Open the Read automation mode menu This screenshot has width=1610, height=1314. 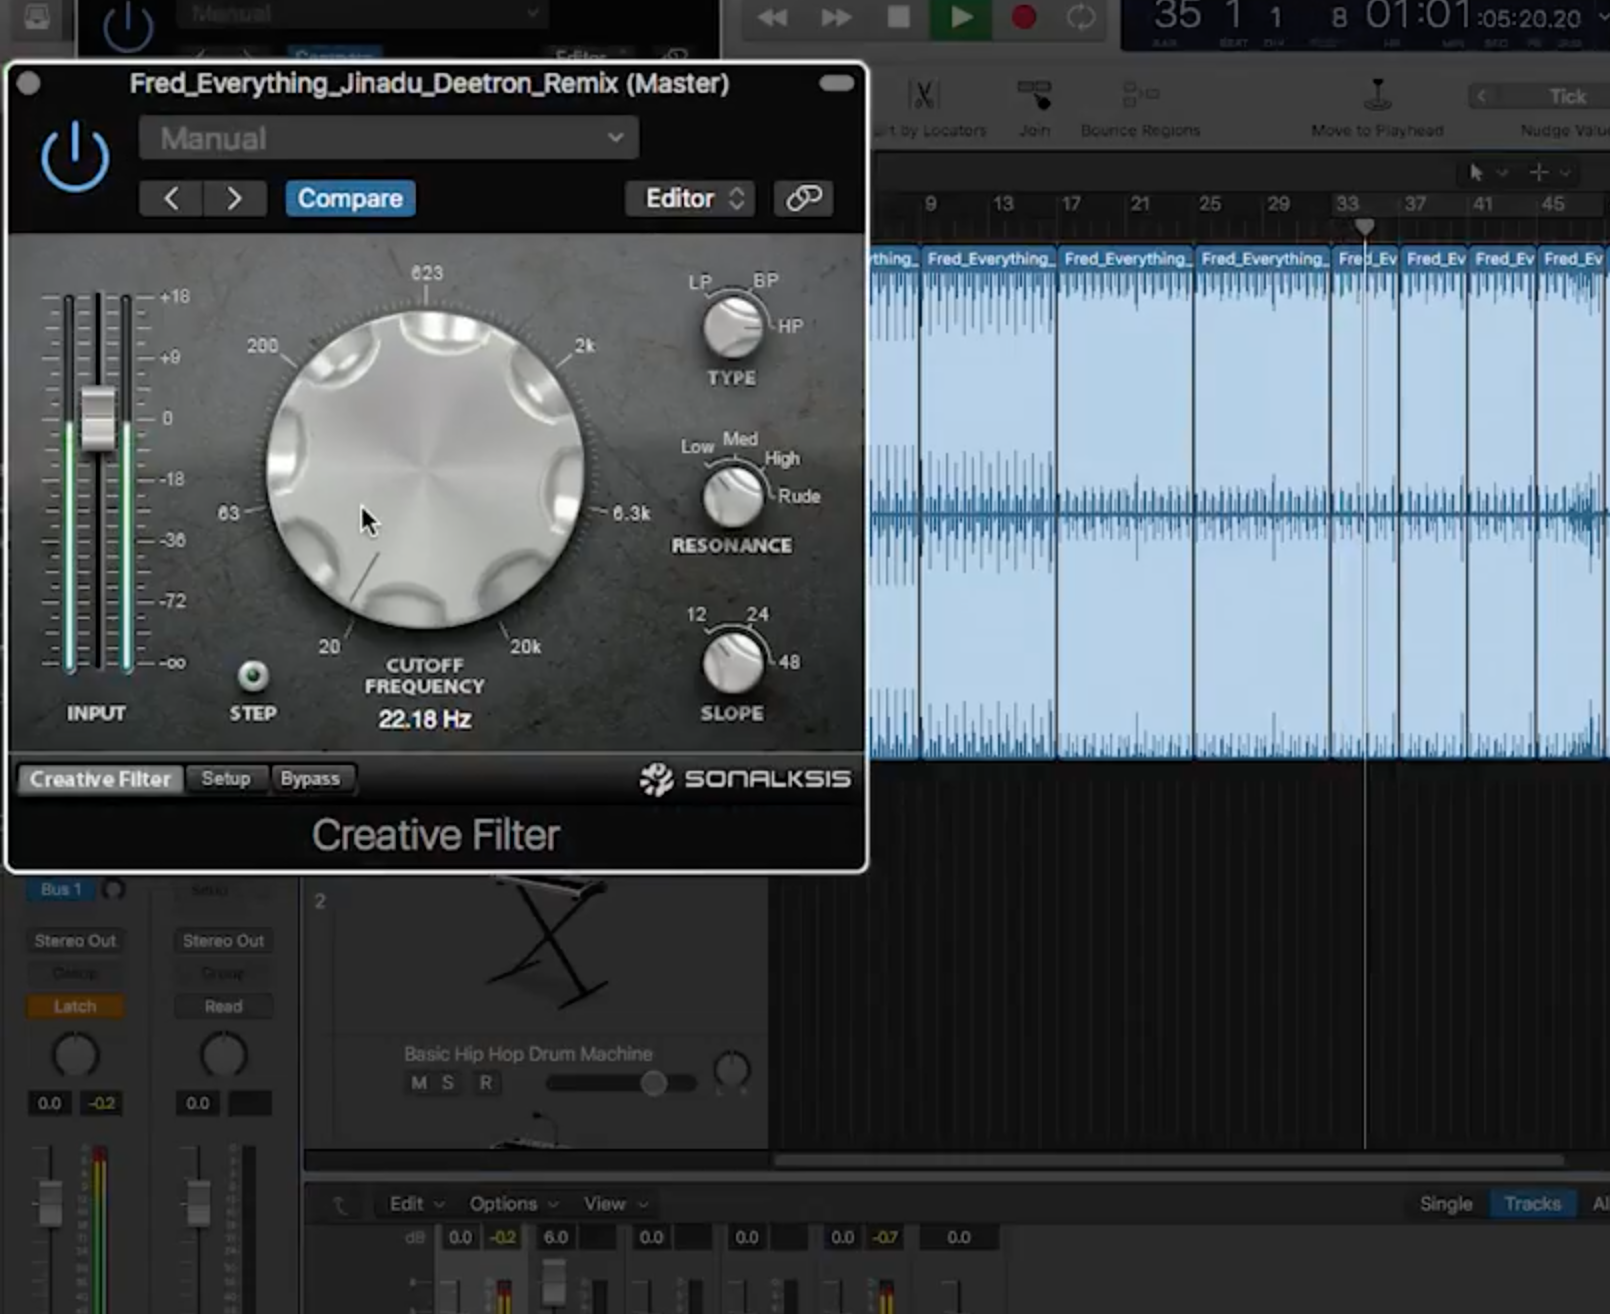click(223, 1006)
